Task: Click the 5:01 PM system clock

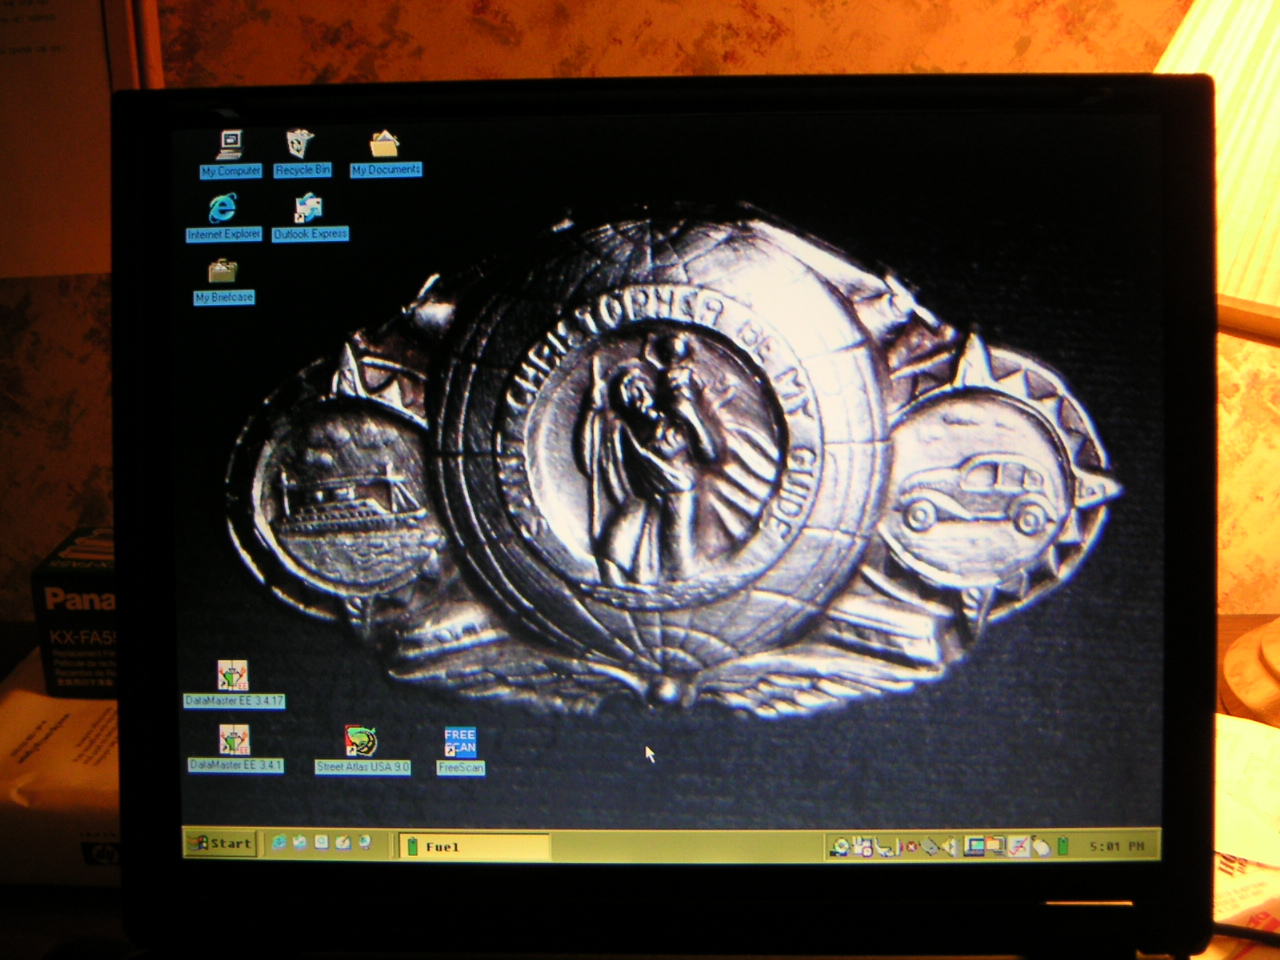Action: pyautogui.click(x=1116, y=847)
